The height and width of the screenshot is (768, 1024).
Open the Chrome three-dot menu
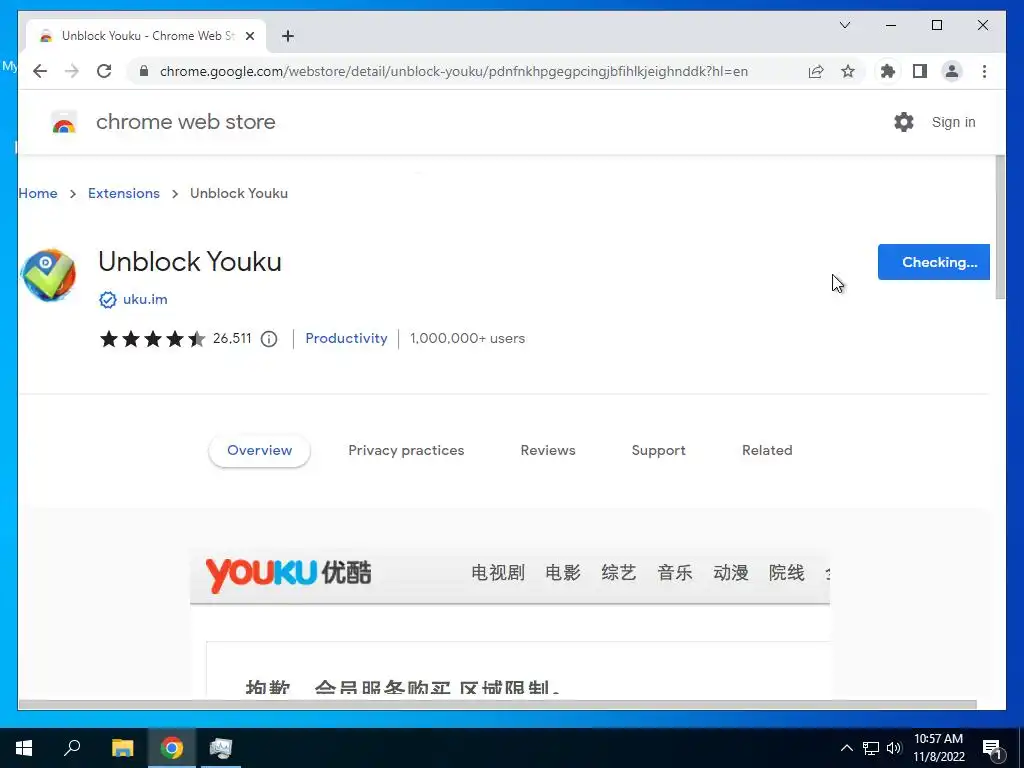tap(984, 71)
